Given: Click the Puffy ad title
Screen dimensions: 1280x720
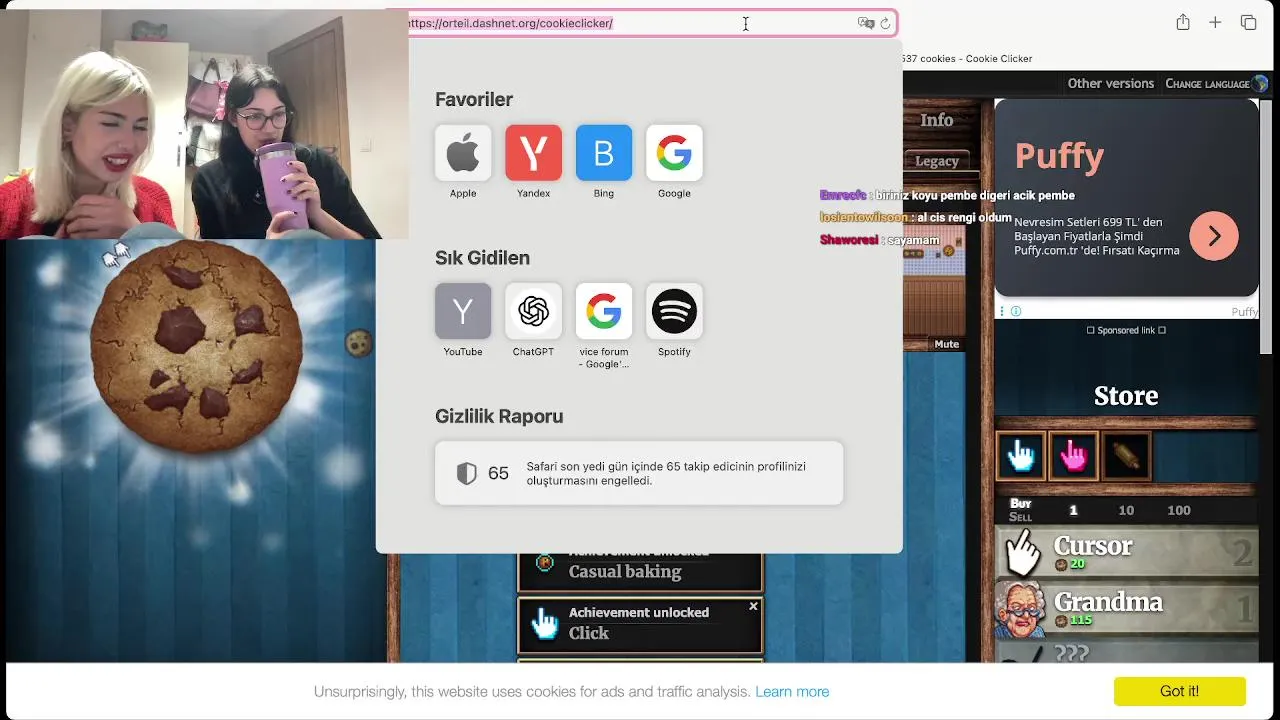Looking at the screenshot, I should tap(1059, 156).
